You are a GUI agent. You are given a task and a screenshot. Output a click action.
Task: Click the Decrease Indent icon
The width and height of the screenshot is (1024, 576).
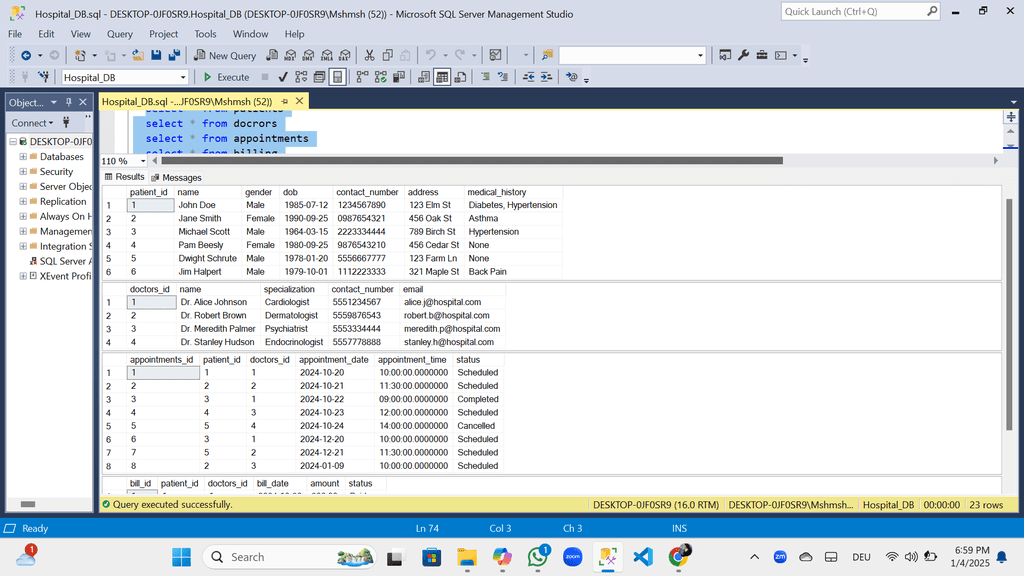tap(528, 77)
